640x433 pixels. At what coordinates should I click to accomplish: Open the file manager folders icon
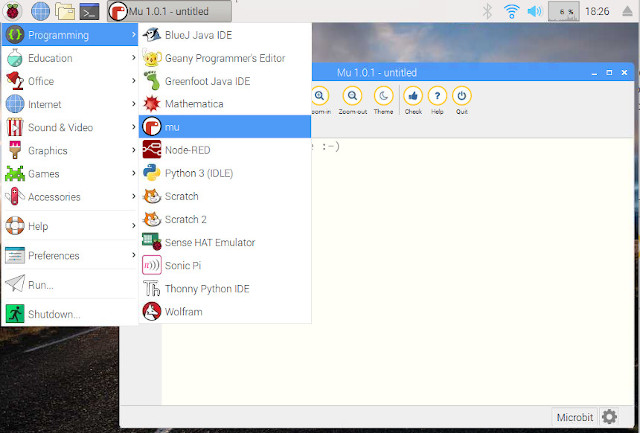pyautogui.click(x=65, y=11)
